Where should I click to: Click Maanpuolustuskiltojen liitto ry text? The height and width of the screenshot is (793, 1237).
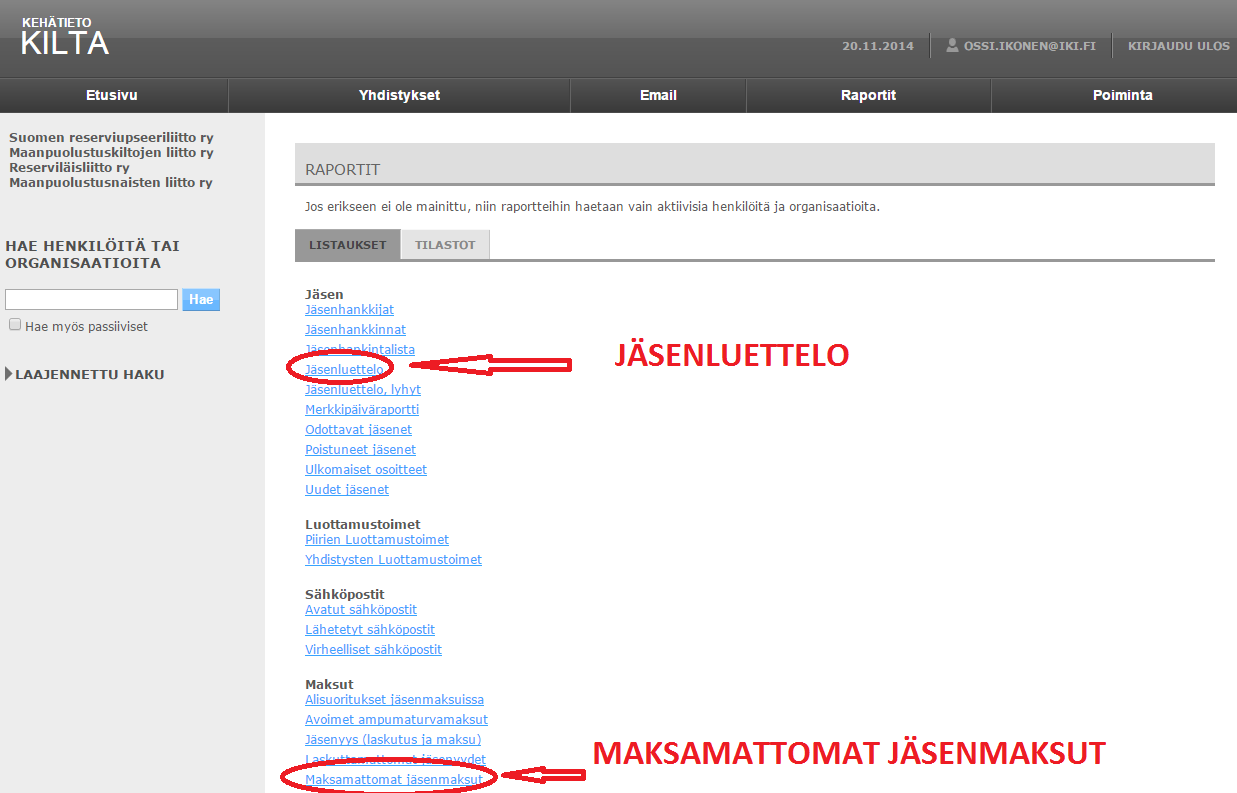[x=111, y=153]
